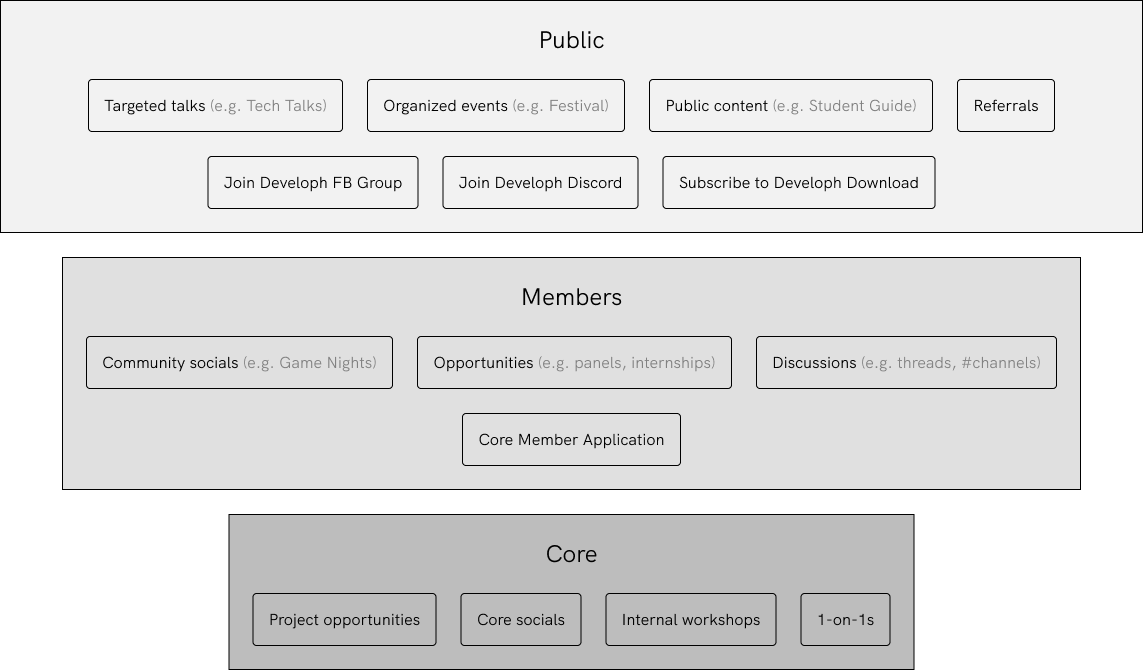Select the Core section heading
Image resolution: width=1143 pixels, height=670 pixels.
pyautogui.click(x=571, y=554)
